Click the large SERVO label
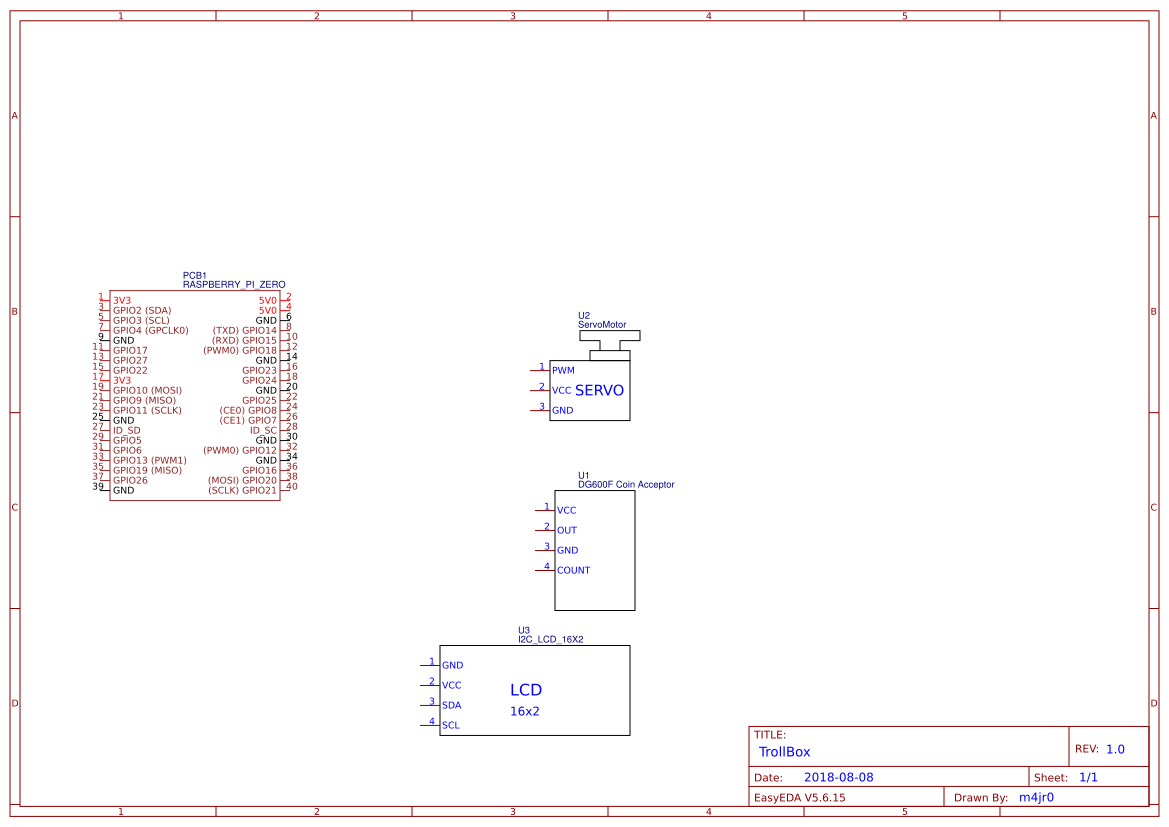This screenshot has width=1169, height=827. [599, 390]
